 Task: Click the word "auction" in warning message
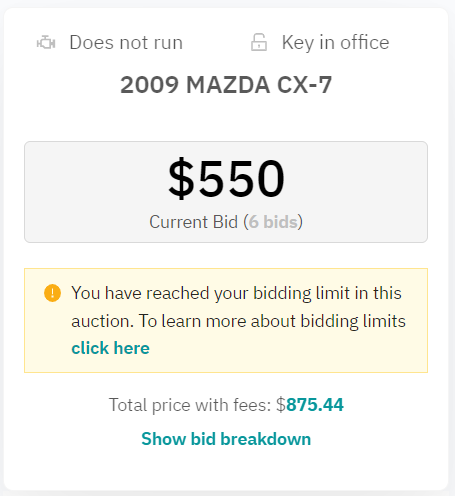tap(100, 321)
